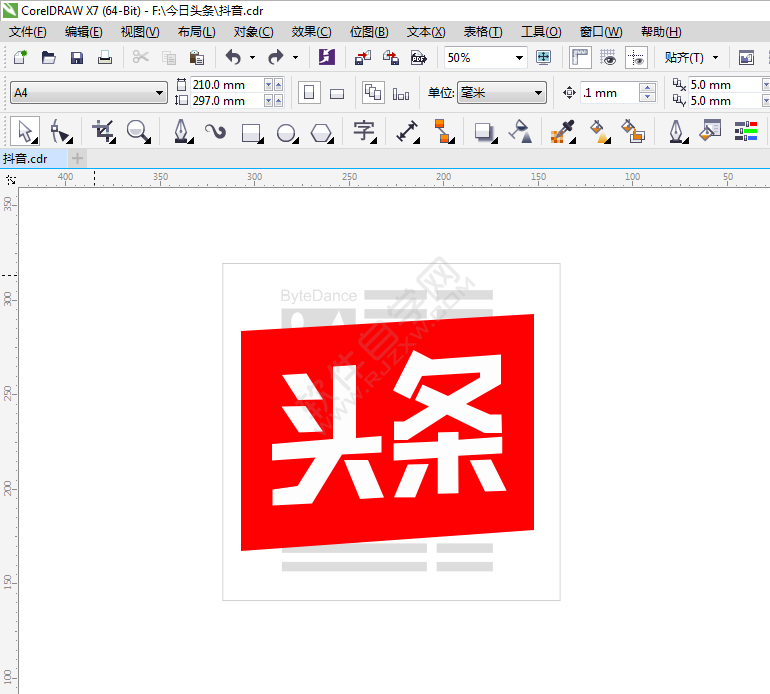
Task: Open the Effects (效果) menu
Action: click(x=311, y=32)
